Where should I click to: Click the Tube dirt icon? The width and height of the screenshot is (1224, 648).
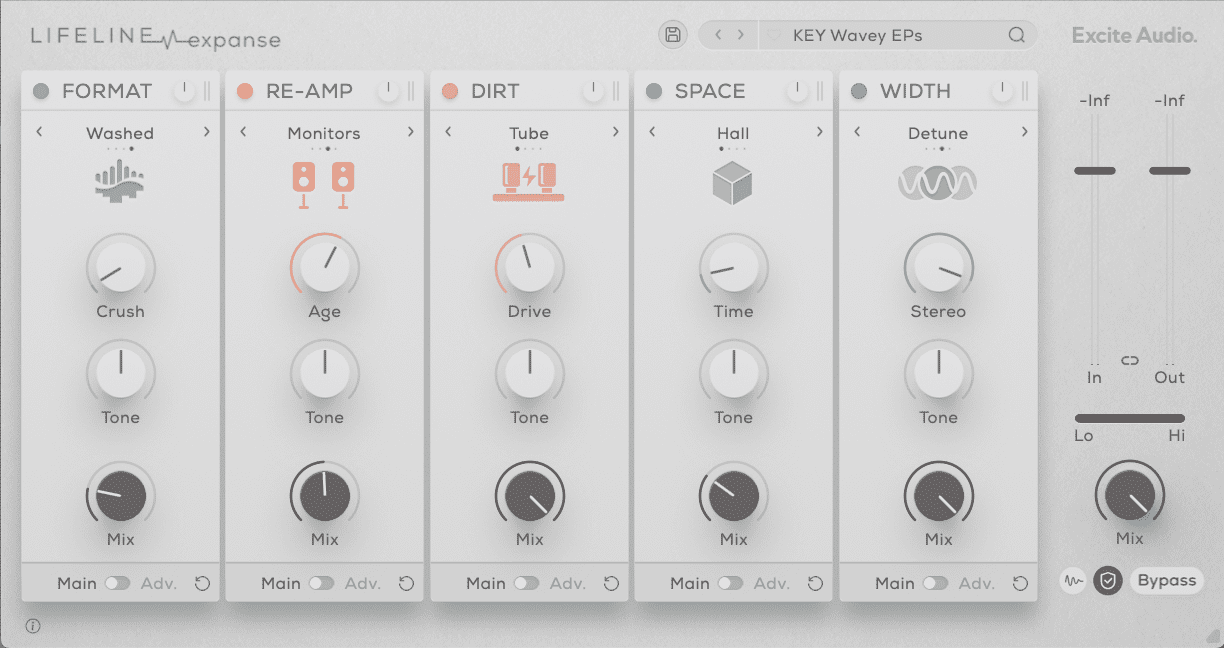click(528, 182)
